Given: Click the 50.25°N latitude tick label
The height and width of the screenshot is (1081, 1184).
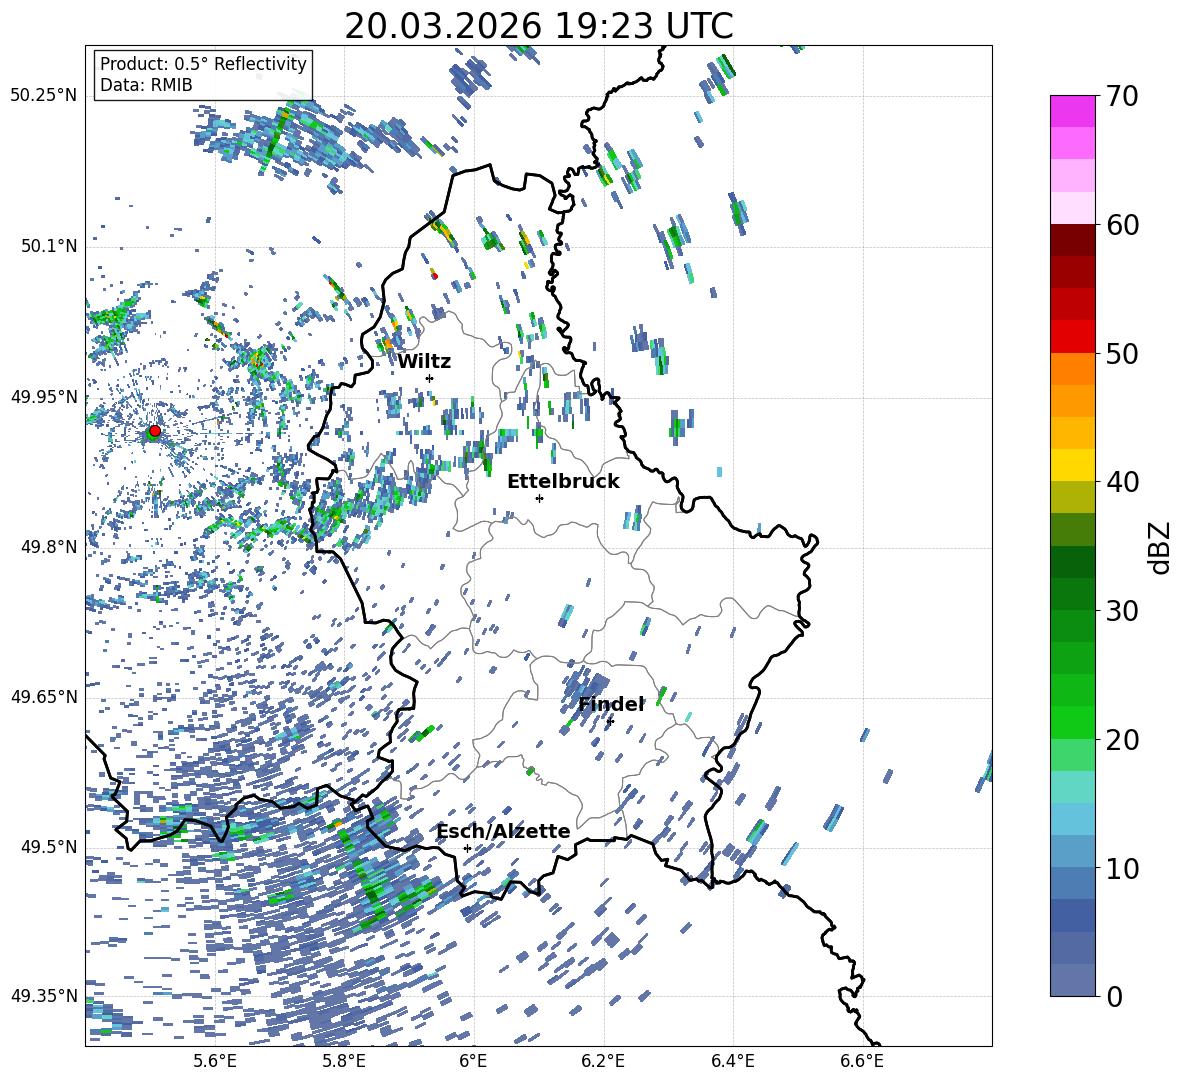Looking at the screenshot, I should pyautogui.click(x=43, y=96).
